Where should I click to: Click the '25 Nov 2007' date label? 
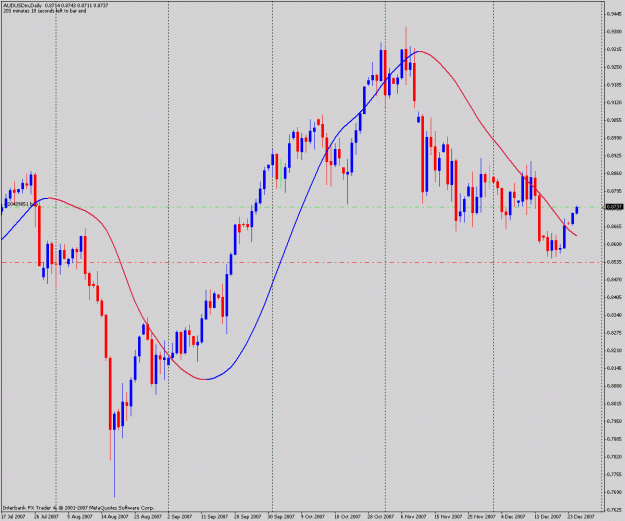[481, 517]
